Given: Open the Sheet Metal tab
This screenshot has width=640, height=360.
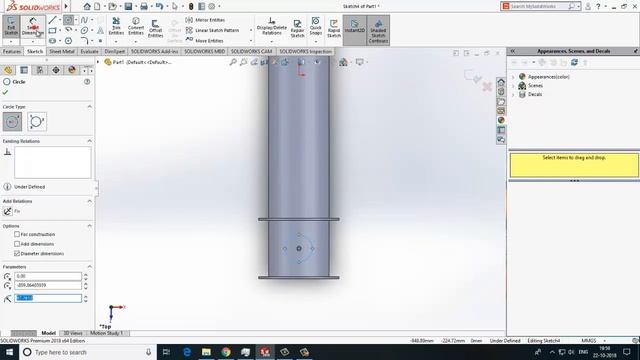Looking at the screenshot, I should [62, 51].
